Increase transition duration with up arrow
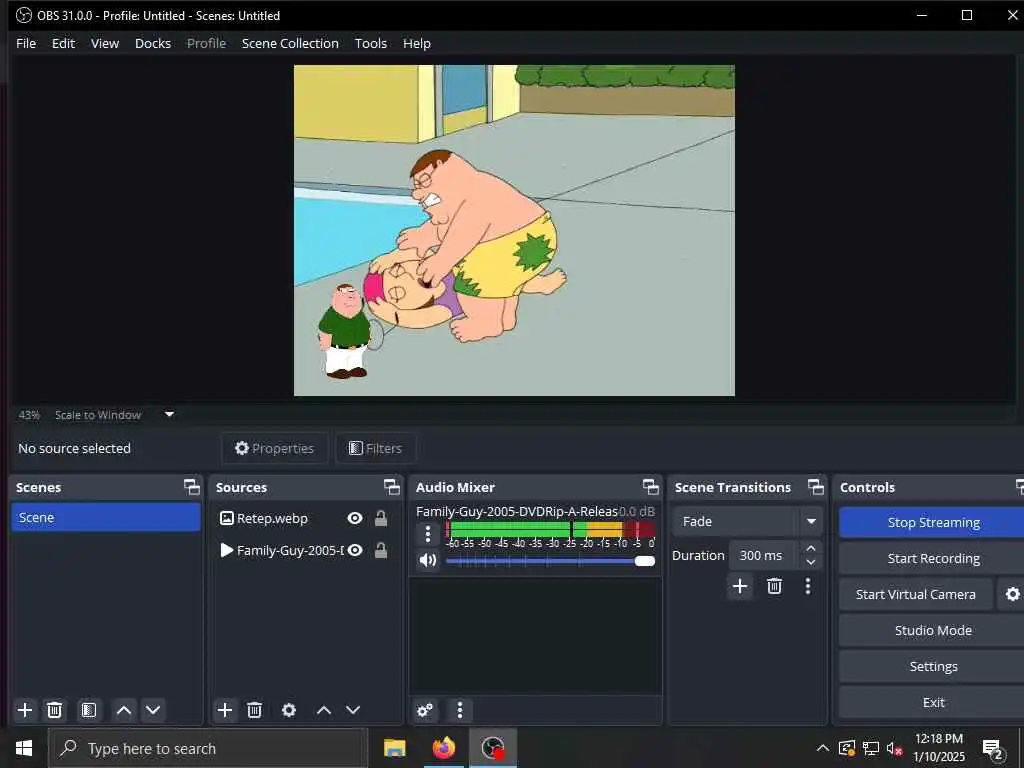 click(x=810, y=549)
